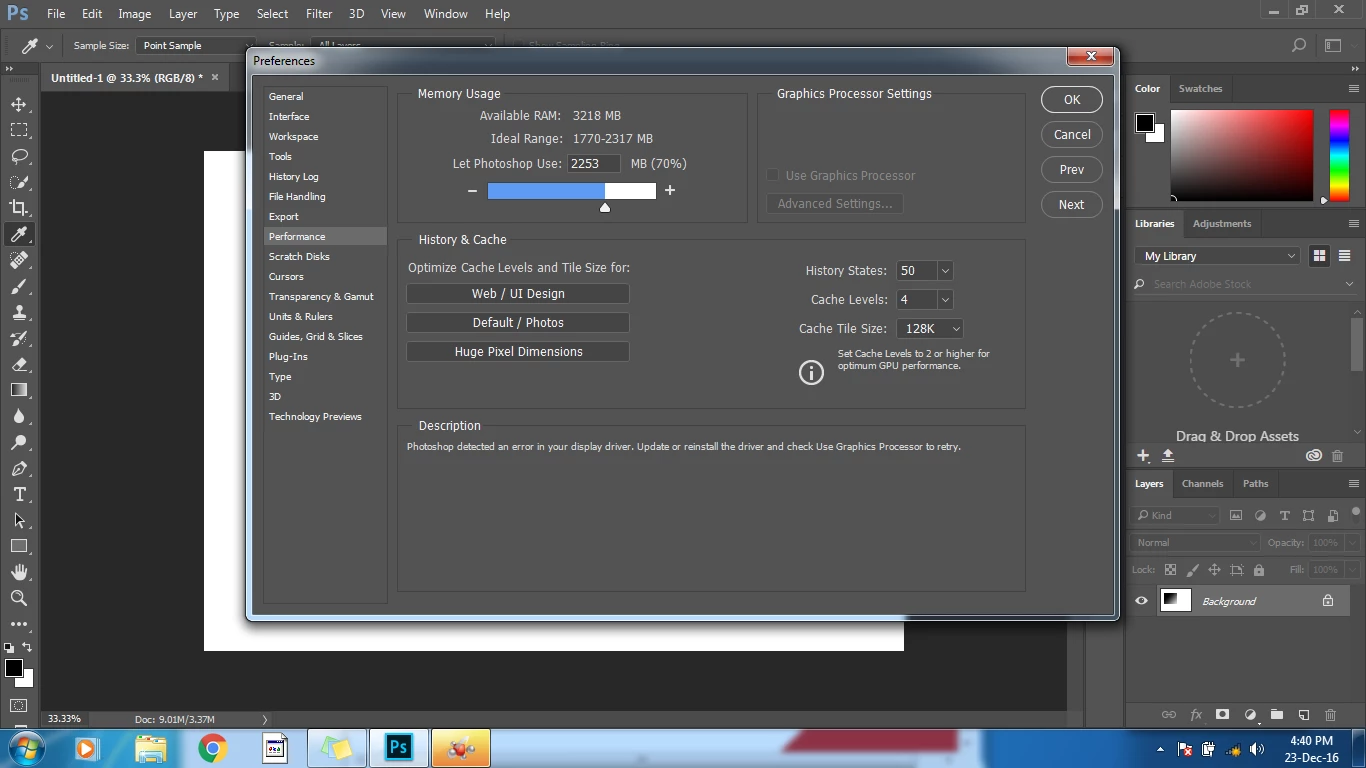Open the Filter menu

coord(319,14)
